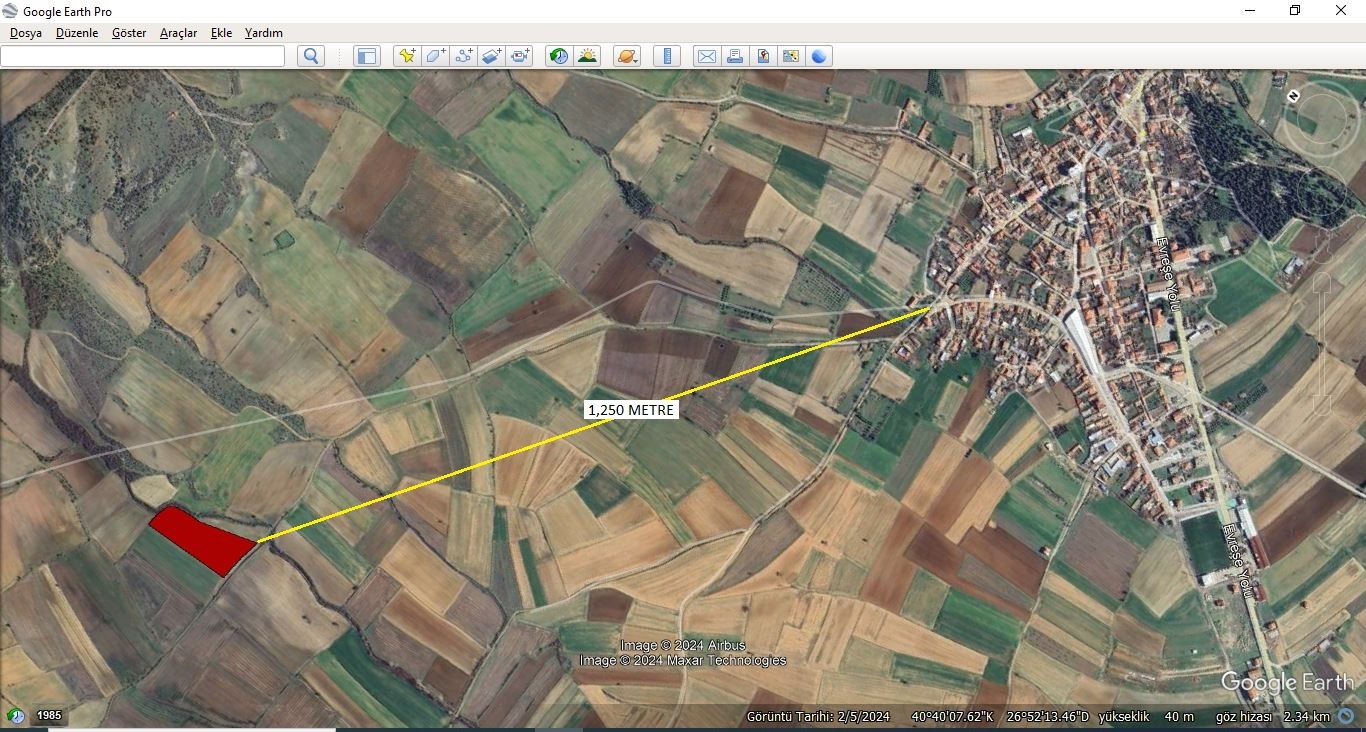Save the current image
Viewport: 1366px width, 732px height.
click(763, 56)
